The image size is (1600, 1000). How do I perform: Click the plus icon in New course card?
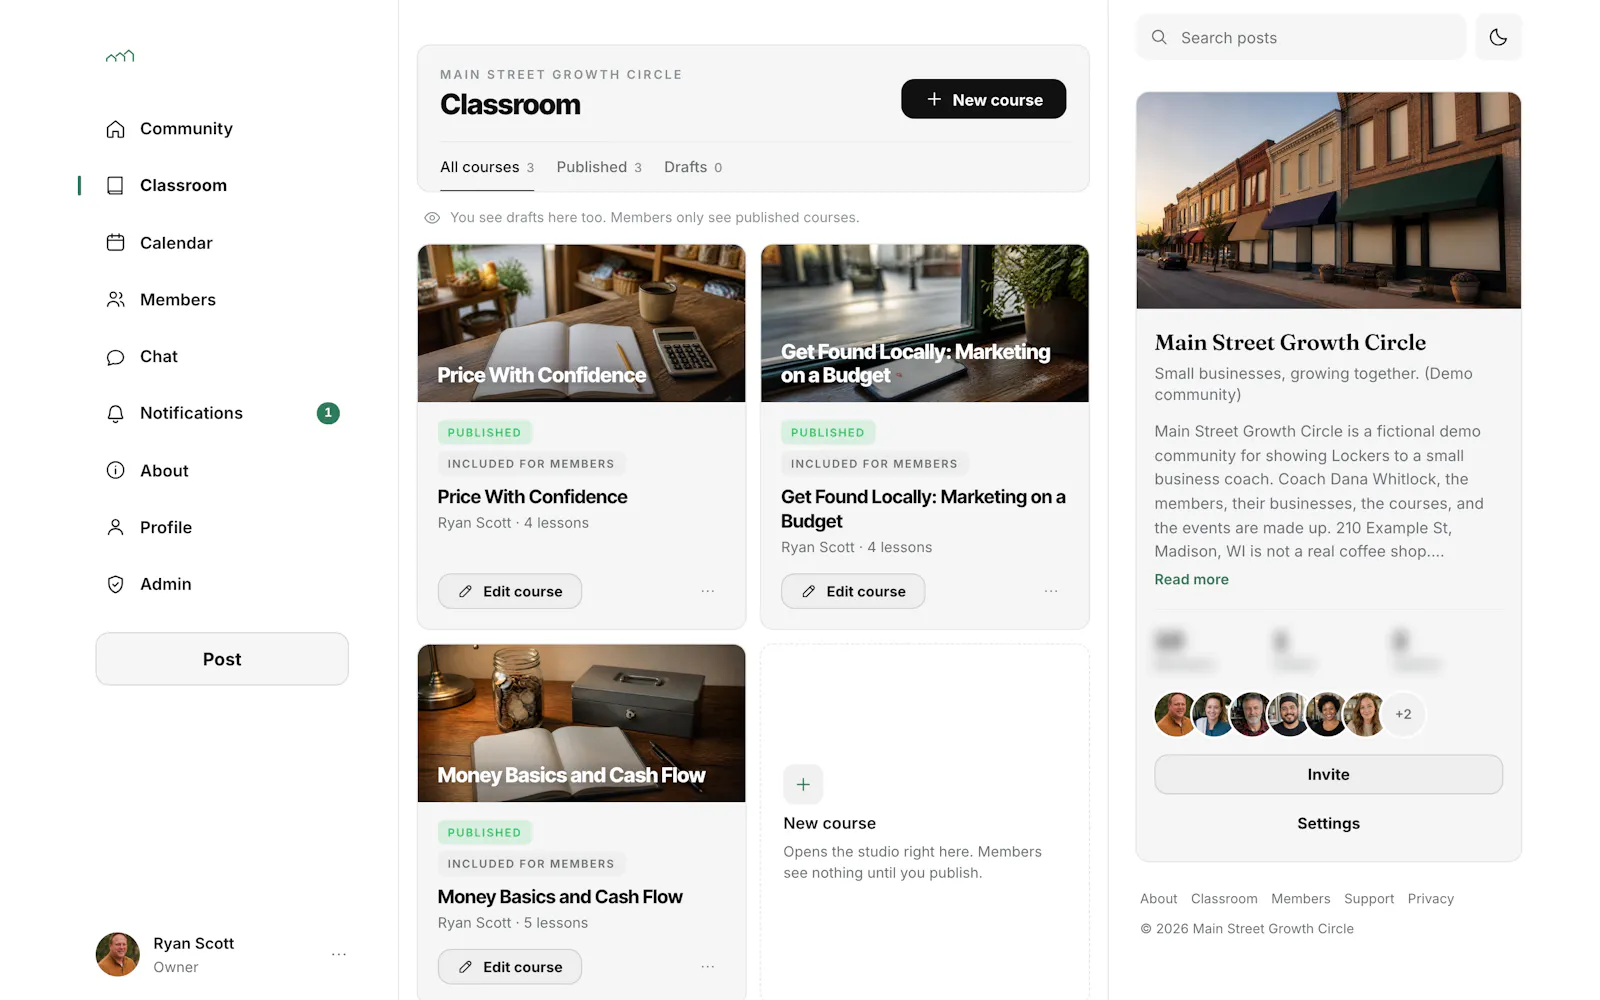point(803,785)
